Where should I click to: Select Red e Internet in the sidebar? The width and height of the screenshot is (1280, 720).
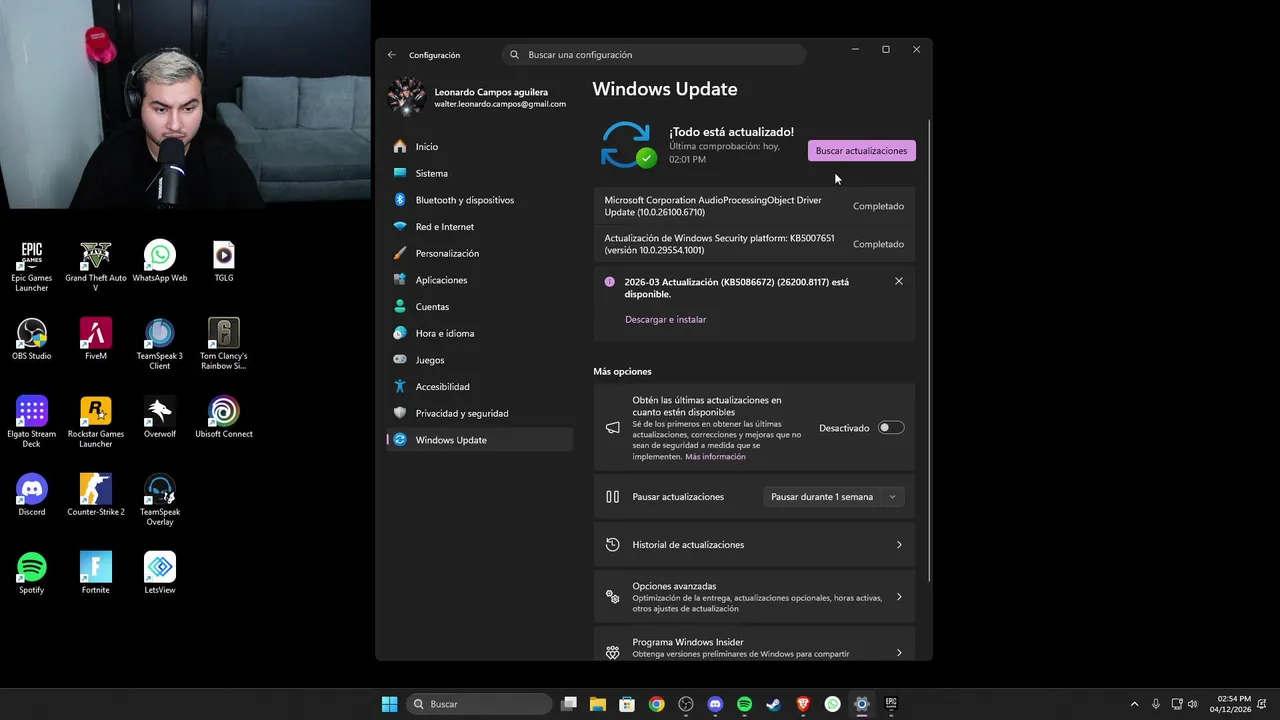[480, 227]
